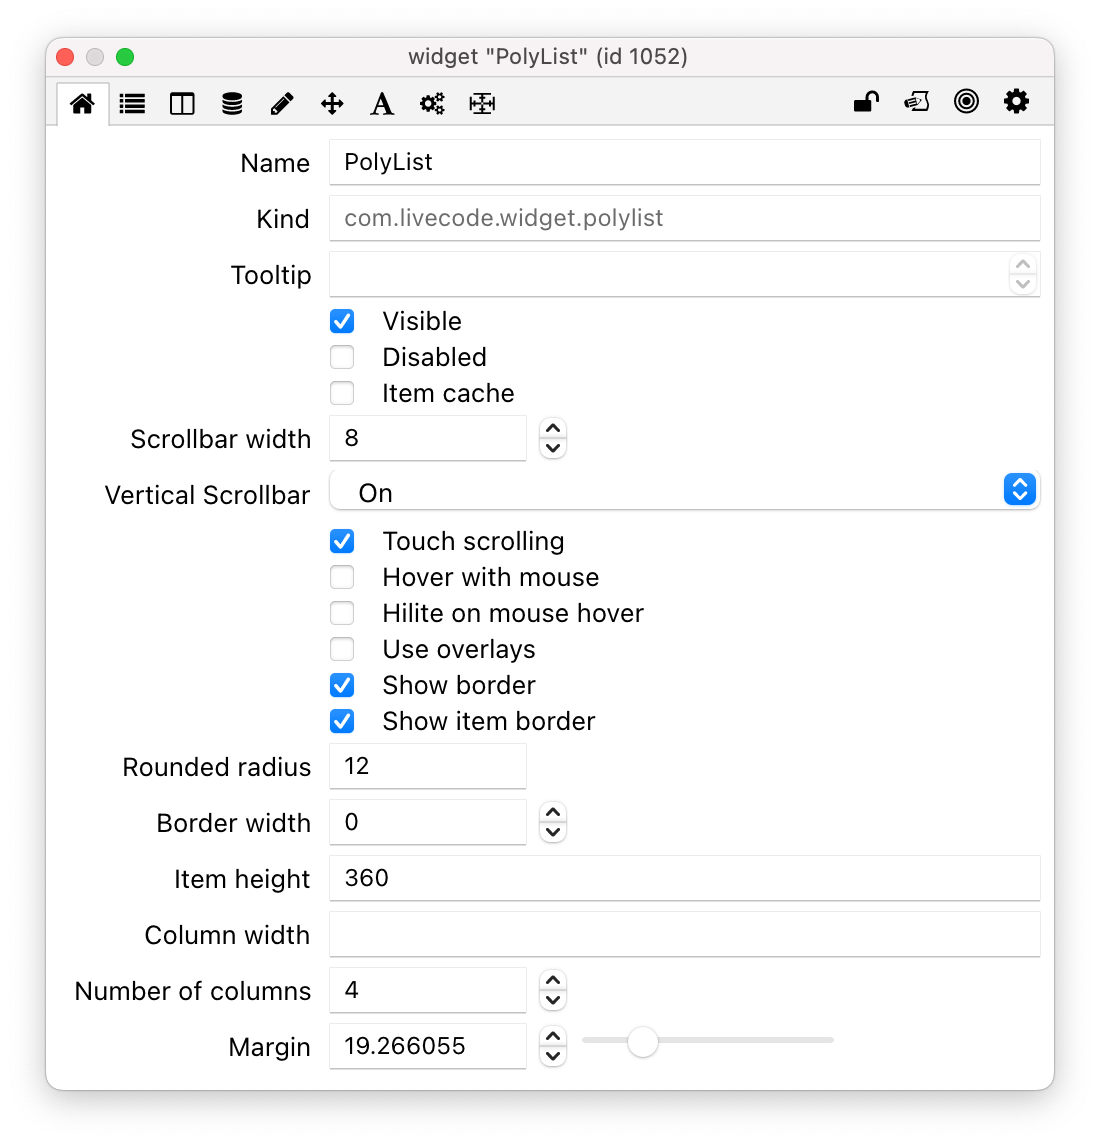This screenshot has width=1100, height=1144.
Task: Enable the Item cache checkbox
Action: [342, 393]
